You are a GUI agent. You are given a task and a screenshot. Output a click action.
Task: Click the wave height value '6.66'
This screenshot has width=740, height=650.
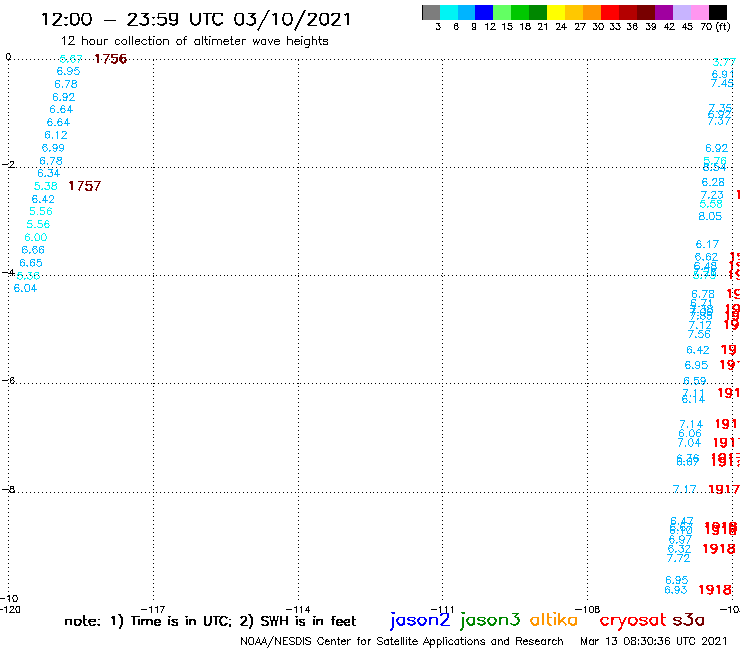33,250
